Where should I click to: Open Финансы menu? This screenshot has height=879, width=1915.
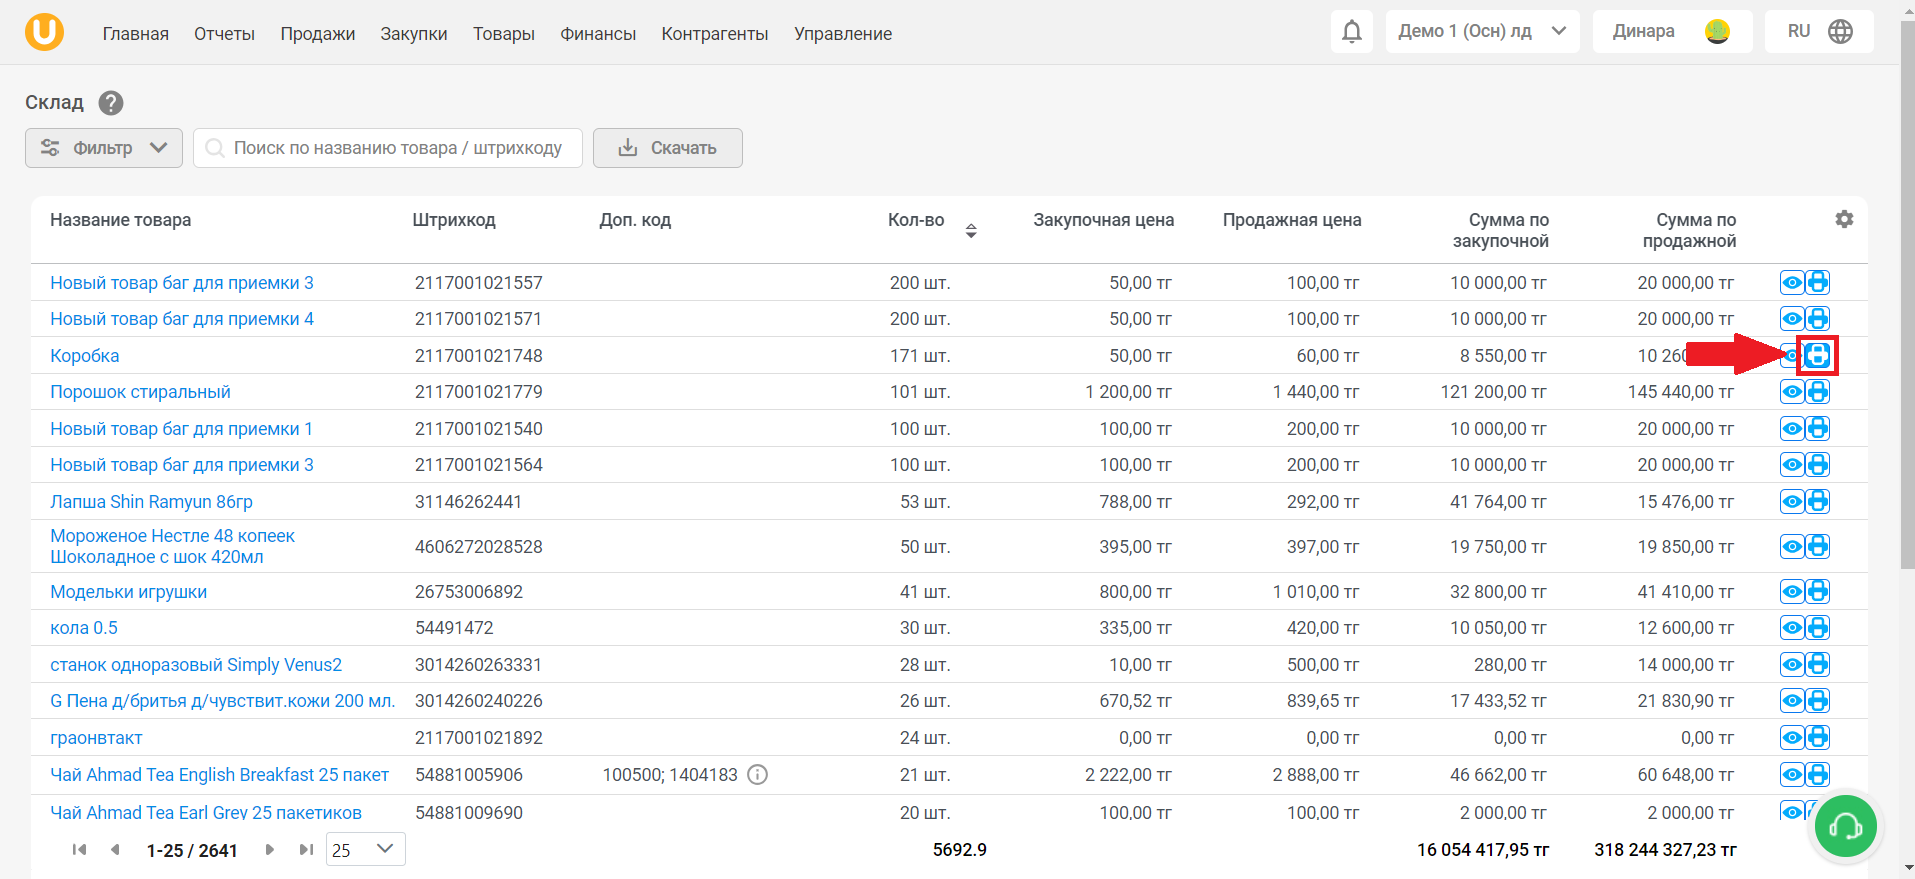598,34
